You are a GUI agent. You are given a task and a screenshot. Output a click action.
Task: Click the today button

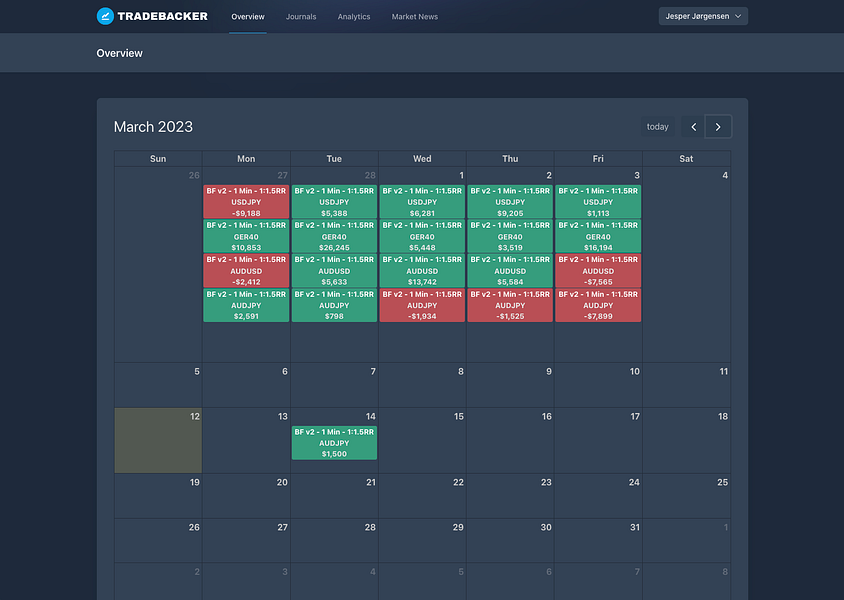tap(657, 127)
